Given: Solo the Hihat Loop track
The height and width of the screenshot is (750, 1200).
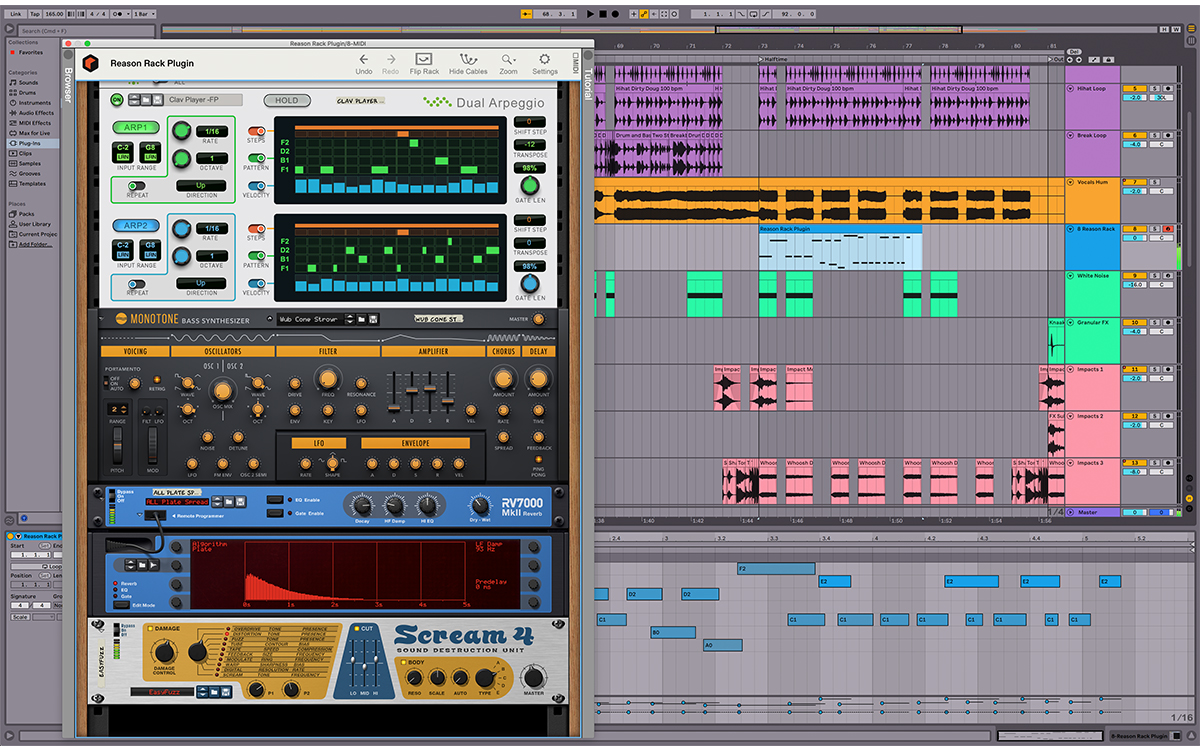Looking at the screenshot, I should pos(1154,89).
